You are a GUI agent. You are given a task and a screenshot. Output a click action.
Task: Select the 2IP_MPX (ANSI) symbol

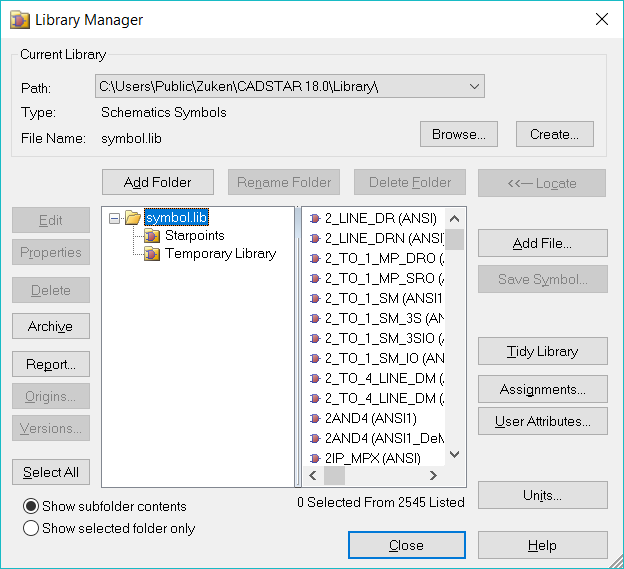[373, 458]
